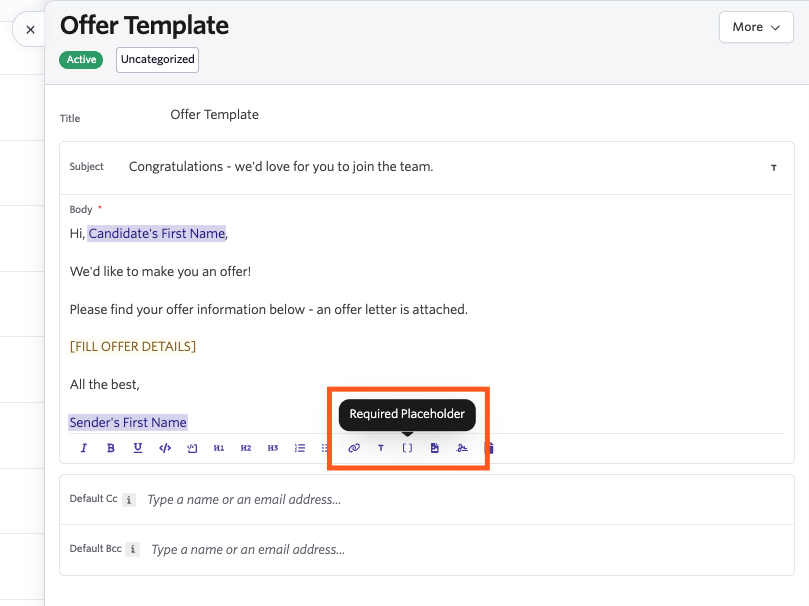The image size is (809, 606).
Task: Click the 'Please find your offer information' line
Action: click(269, 309)
